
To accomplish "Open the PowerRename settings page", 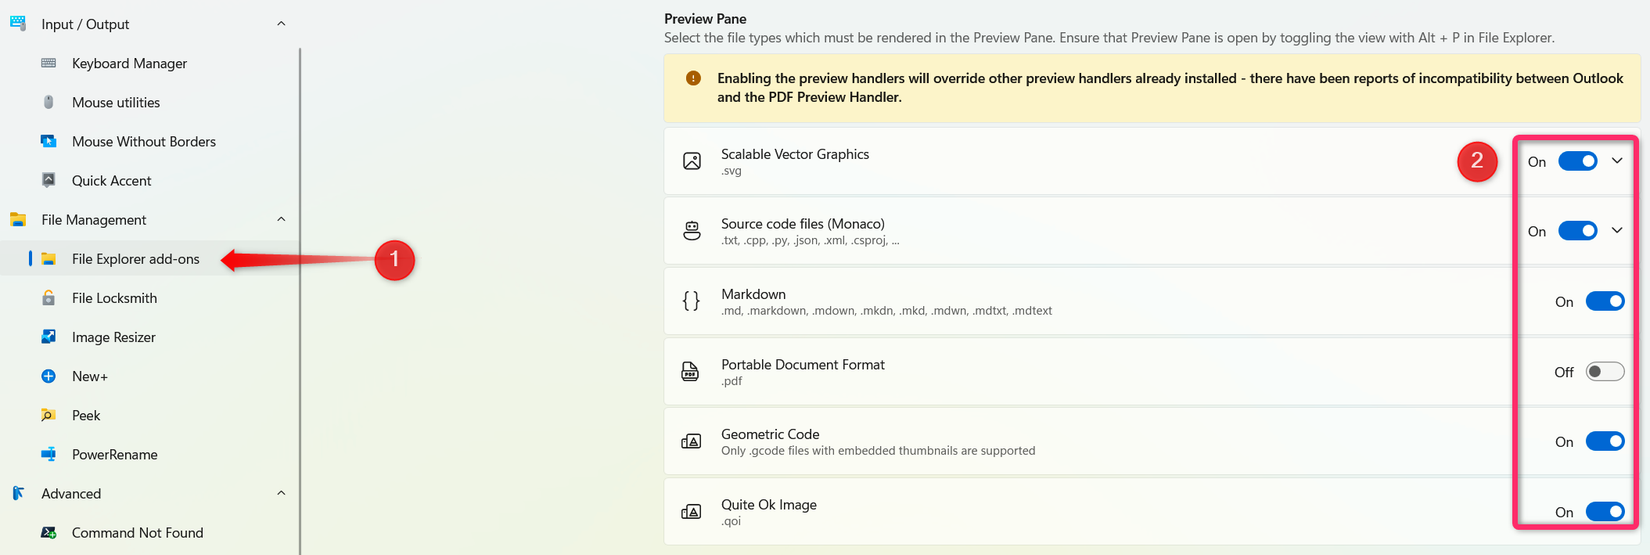I will pos(114,454).
